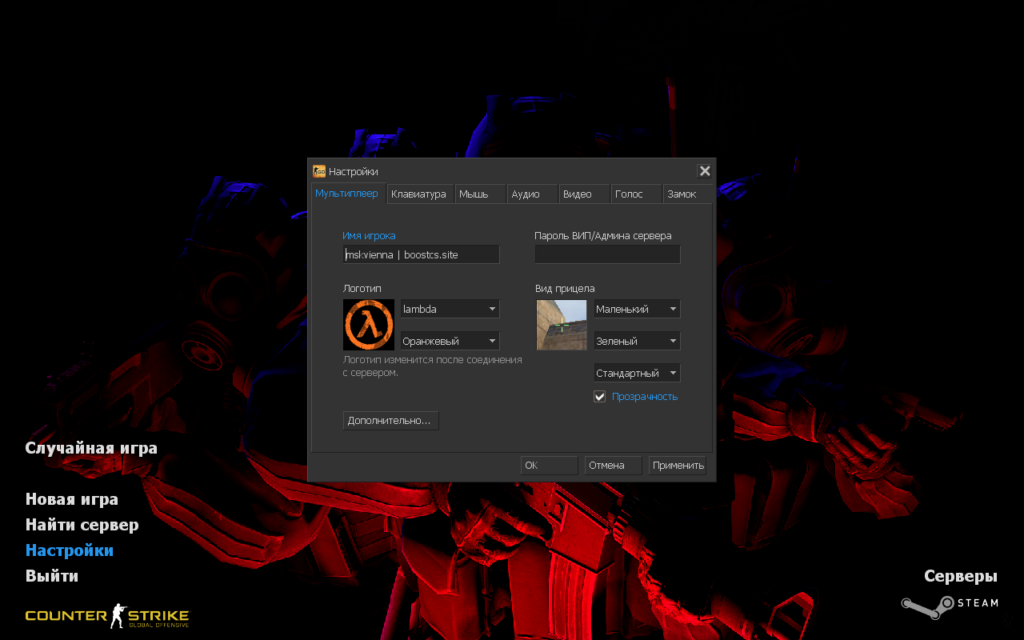Close the Настройки dialog
This screenshot has width=1024, height=640.
point(705,171)
